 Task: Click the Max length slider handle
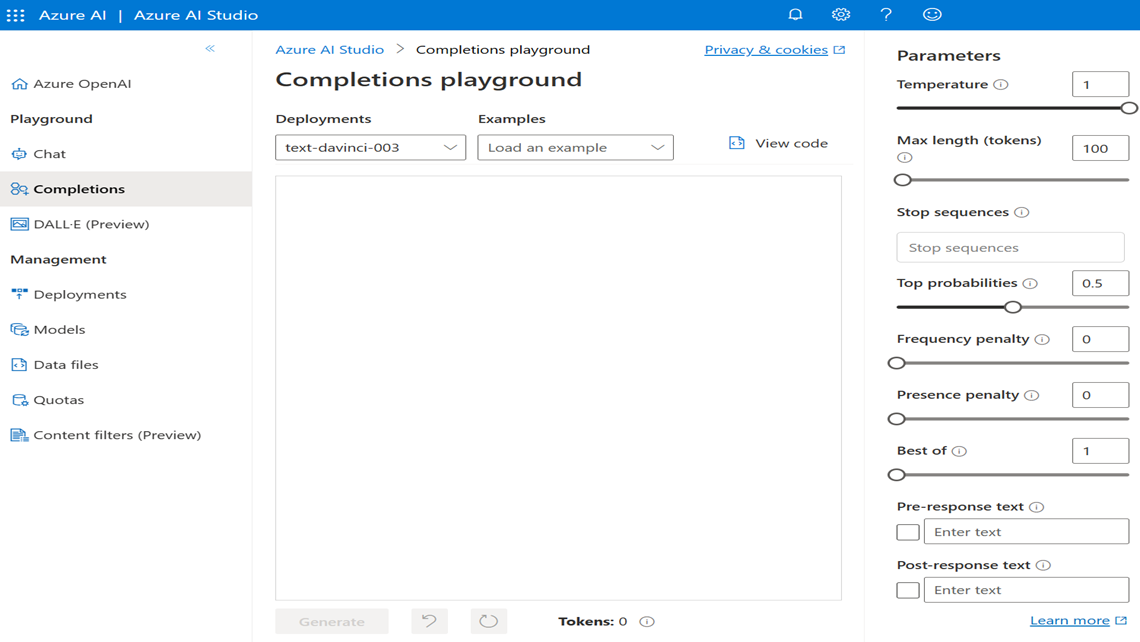click(x=902, y=180)
